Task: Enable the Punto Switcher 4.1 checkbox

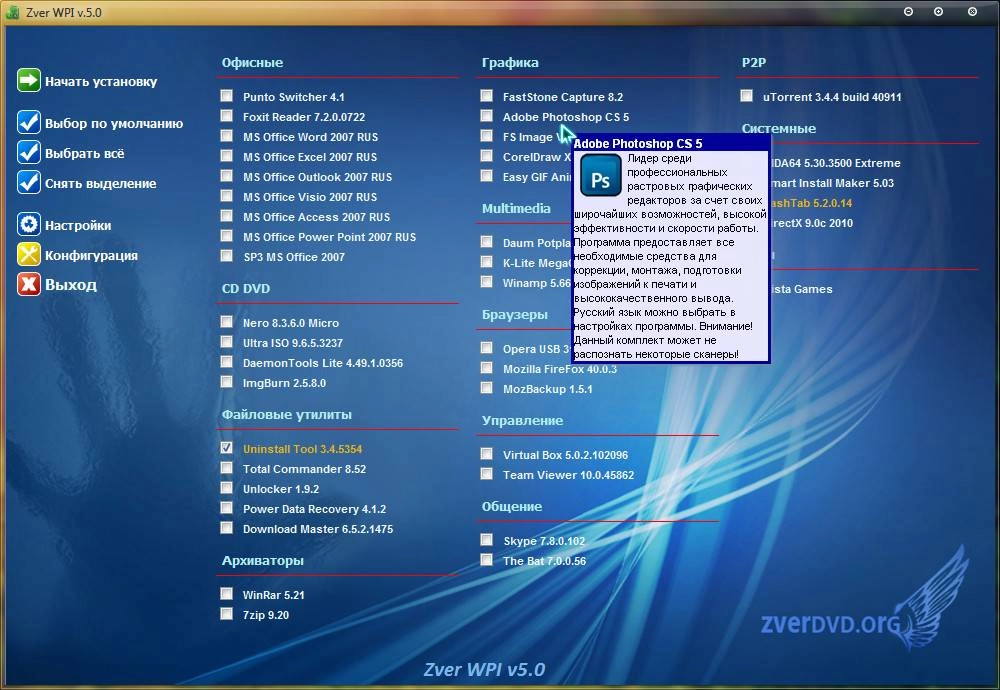Action: tap(226, 96)
